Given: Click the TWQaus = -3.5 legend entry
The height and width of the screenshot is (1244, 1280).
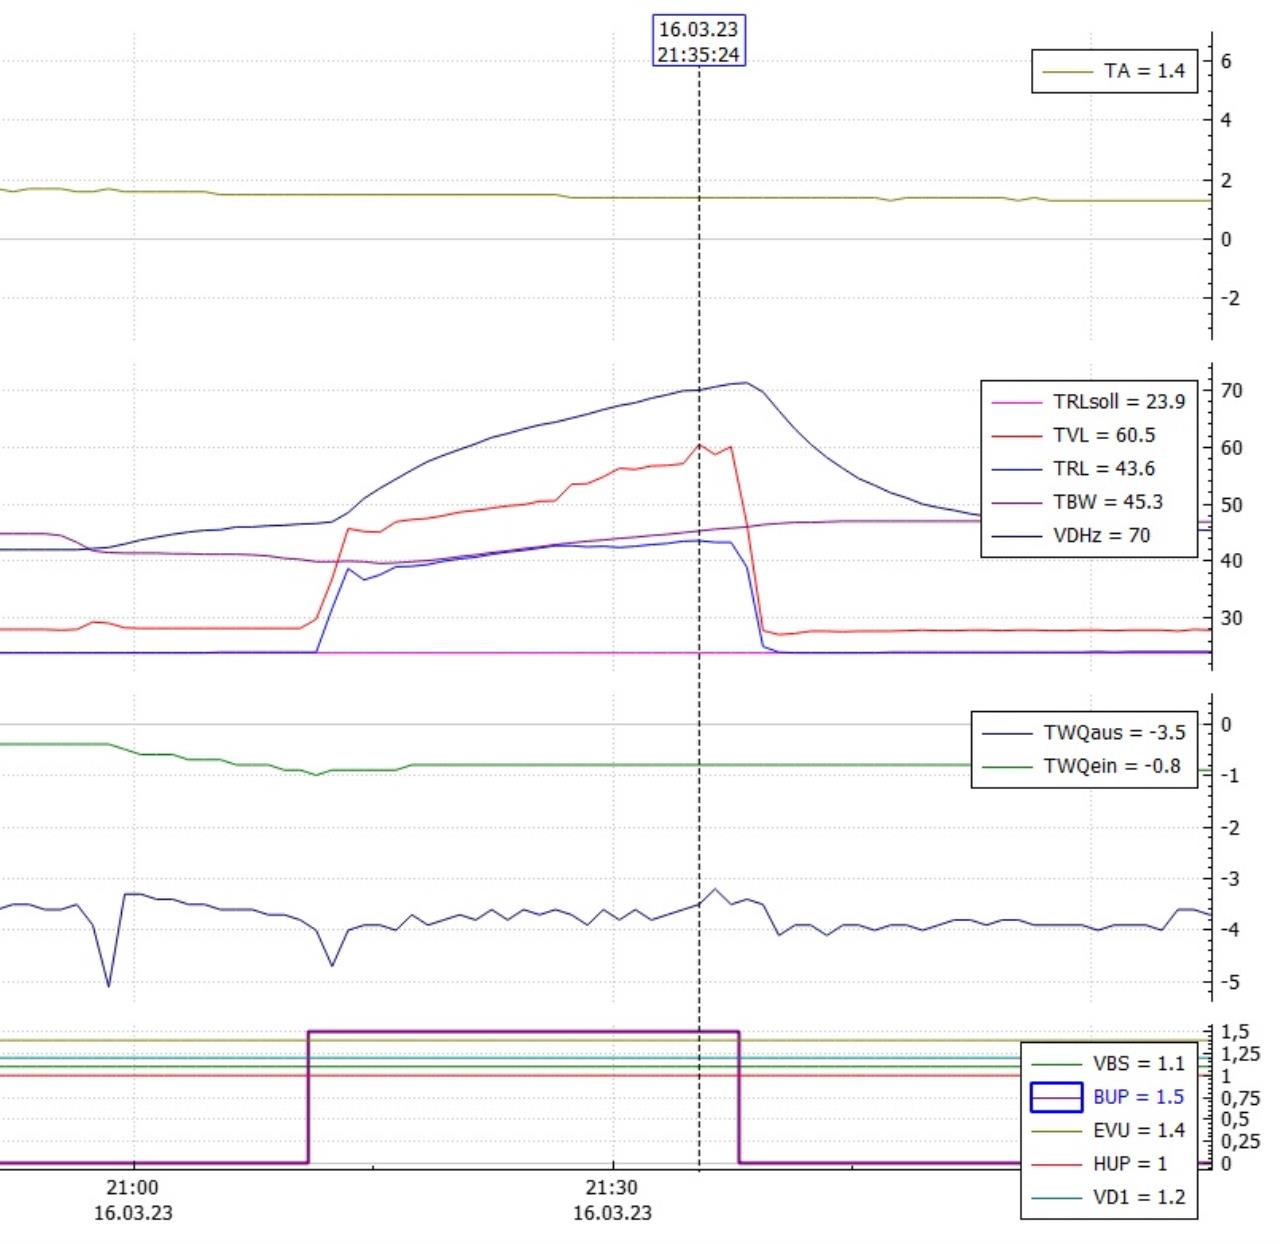Looking at the screenshot, I should 1114,733.
